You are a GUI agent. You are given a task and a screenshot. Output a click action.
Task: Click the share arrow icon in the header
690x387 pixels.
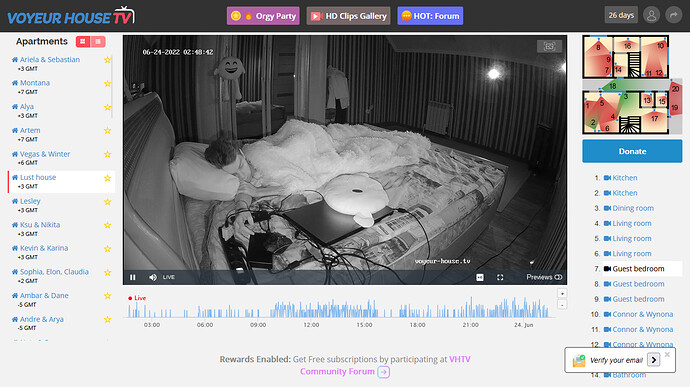673,15
